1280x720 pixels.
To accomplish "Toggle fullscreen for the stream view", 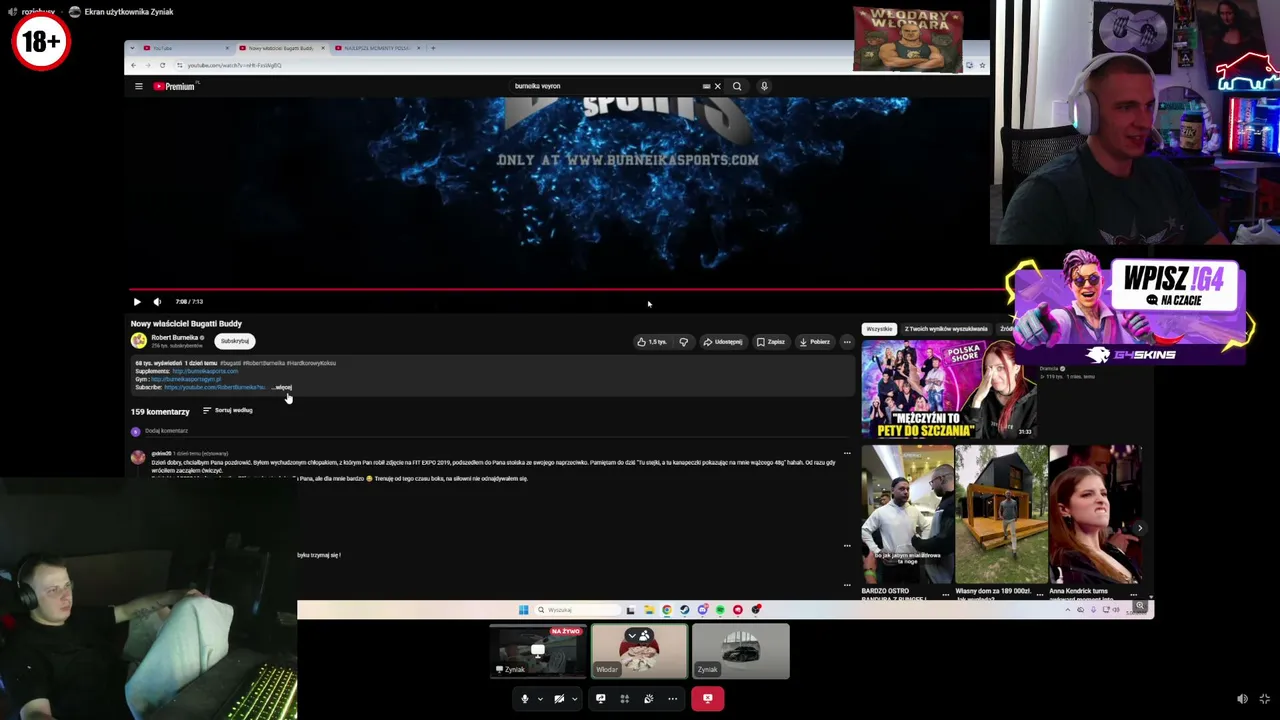I will pyautogui.click(x=1264, y=699).
